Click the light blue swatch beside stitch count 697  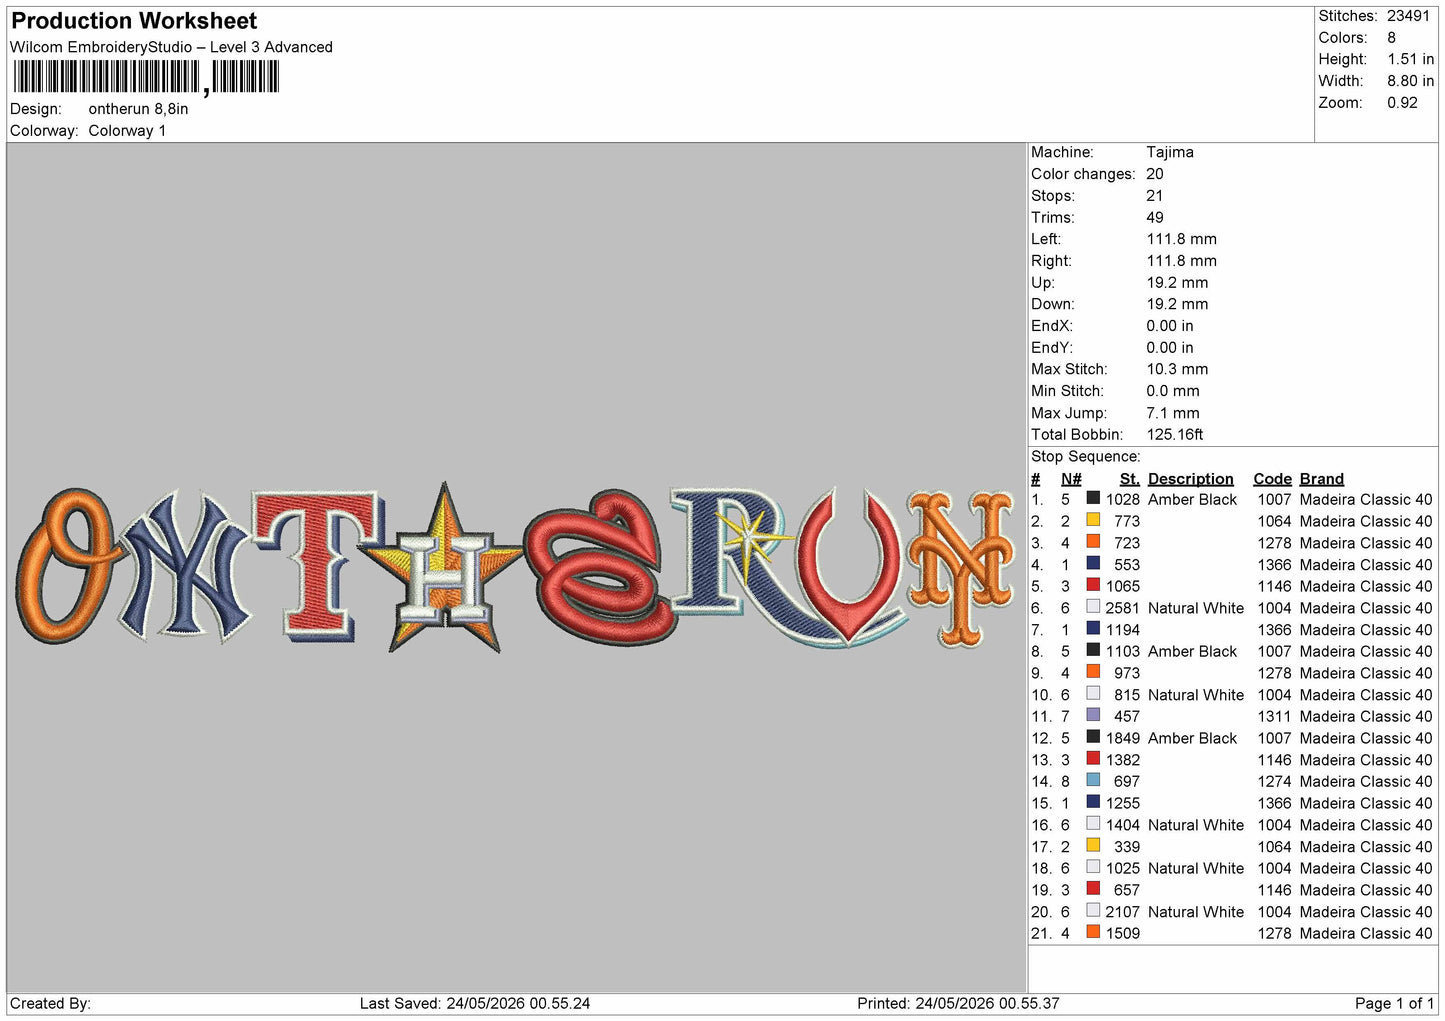[x=1093, y=780]
